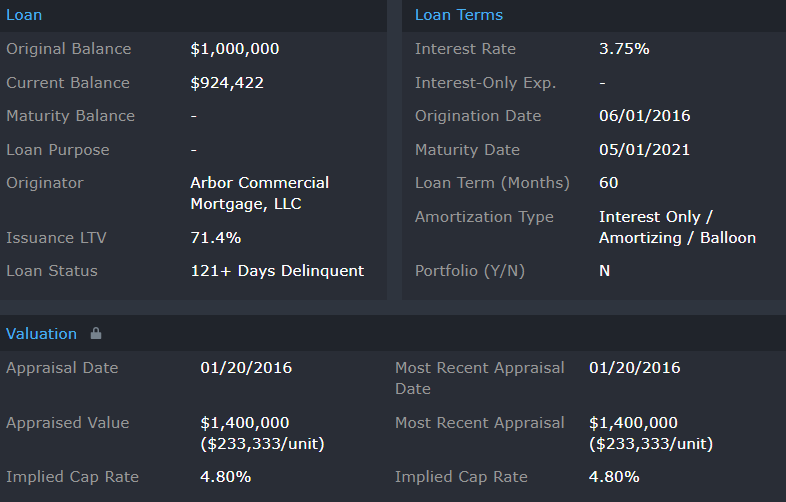786x502 pixels.
Task: Click the maturity date 05/01/2021
Action: pyautogui.click(x=644, y=150)
